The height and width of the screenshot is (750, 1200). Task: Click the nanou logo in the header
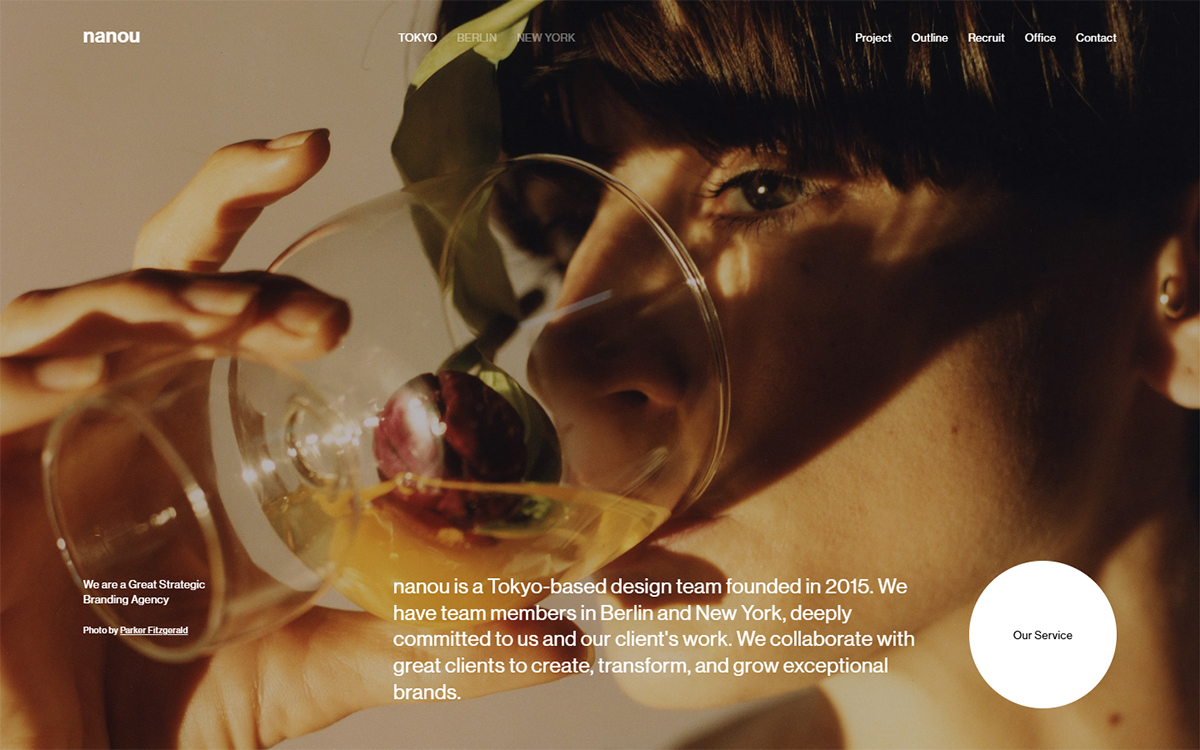pos(111,37)
